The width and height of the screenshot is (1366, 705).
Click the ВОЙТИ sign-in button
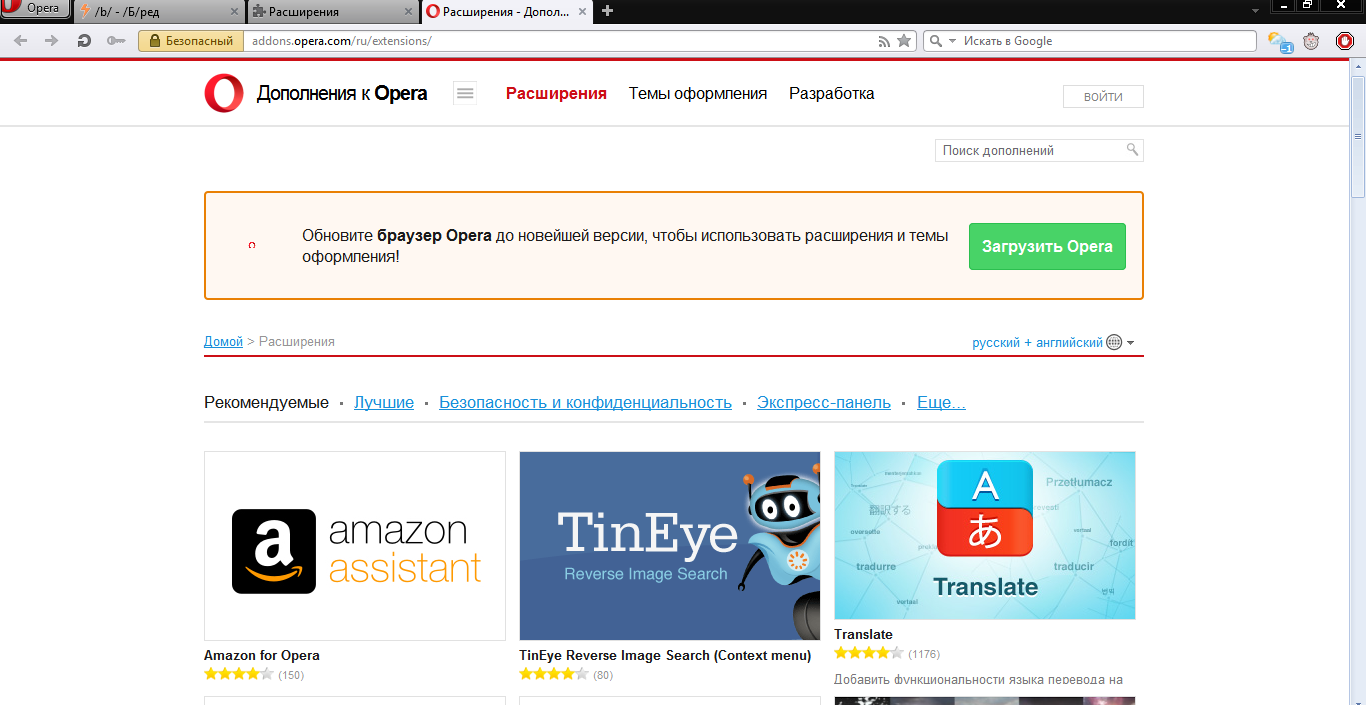tap(1103, 97)
